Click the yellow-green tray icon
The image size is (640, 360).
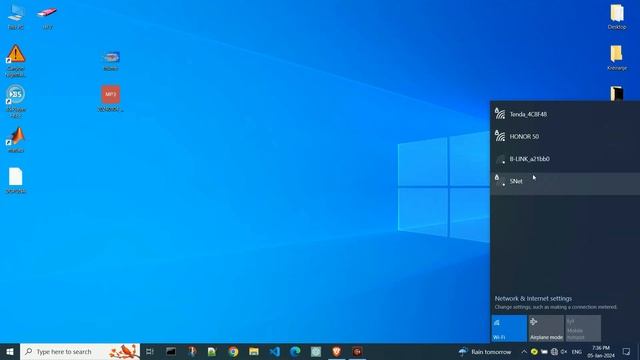[x=534, y=352]
